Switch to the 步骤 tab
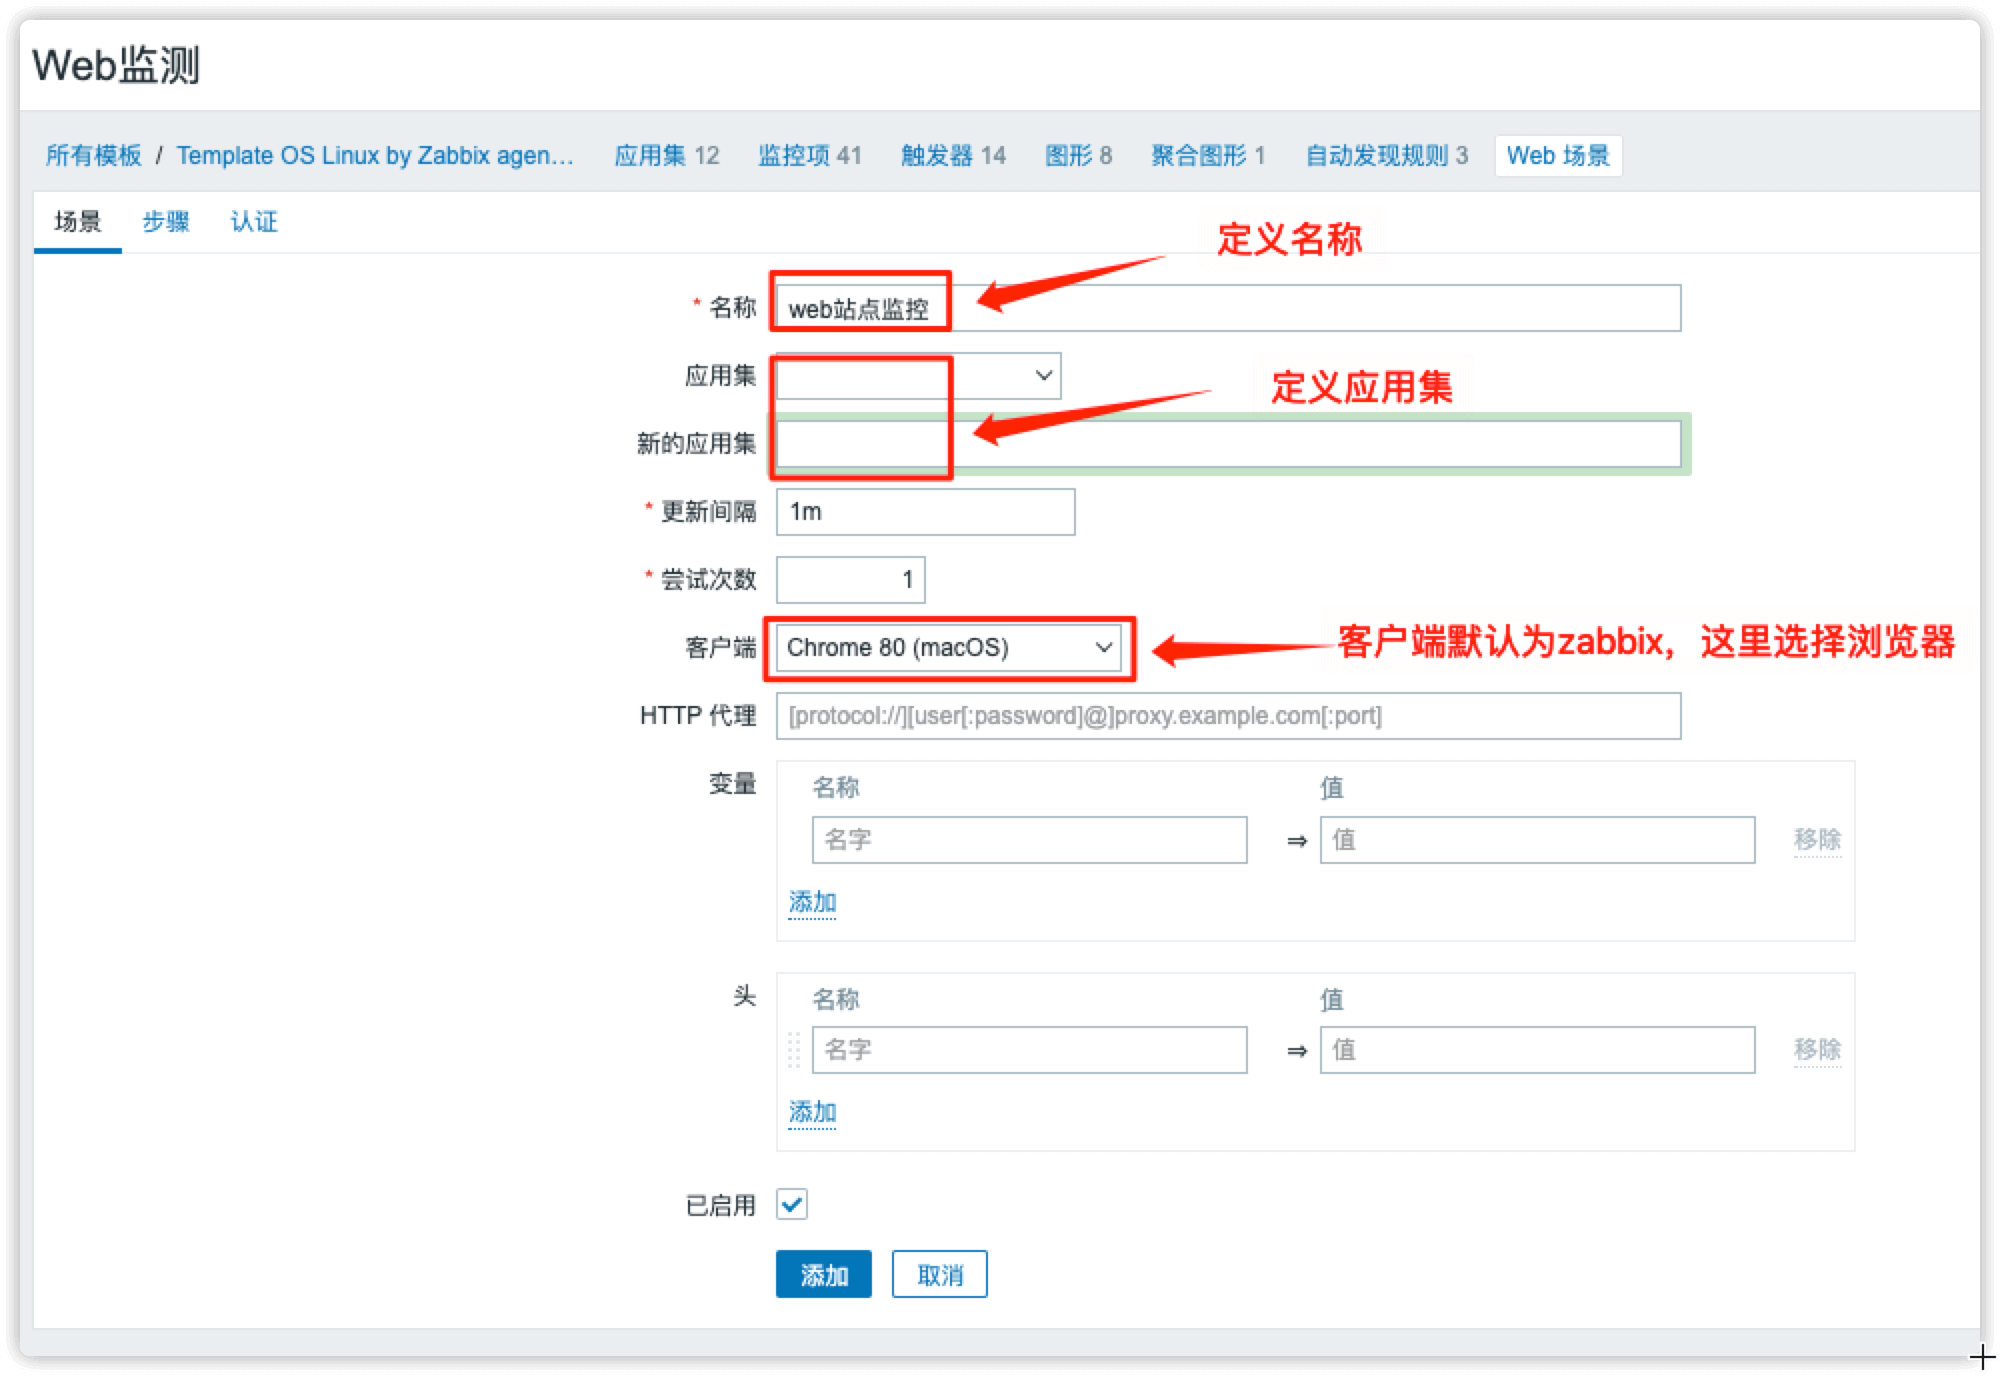Viewport: 2000px width, 1376px height. tap(166, 222)
